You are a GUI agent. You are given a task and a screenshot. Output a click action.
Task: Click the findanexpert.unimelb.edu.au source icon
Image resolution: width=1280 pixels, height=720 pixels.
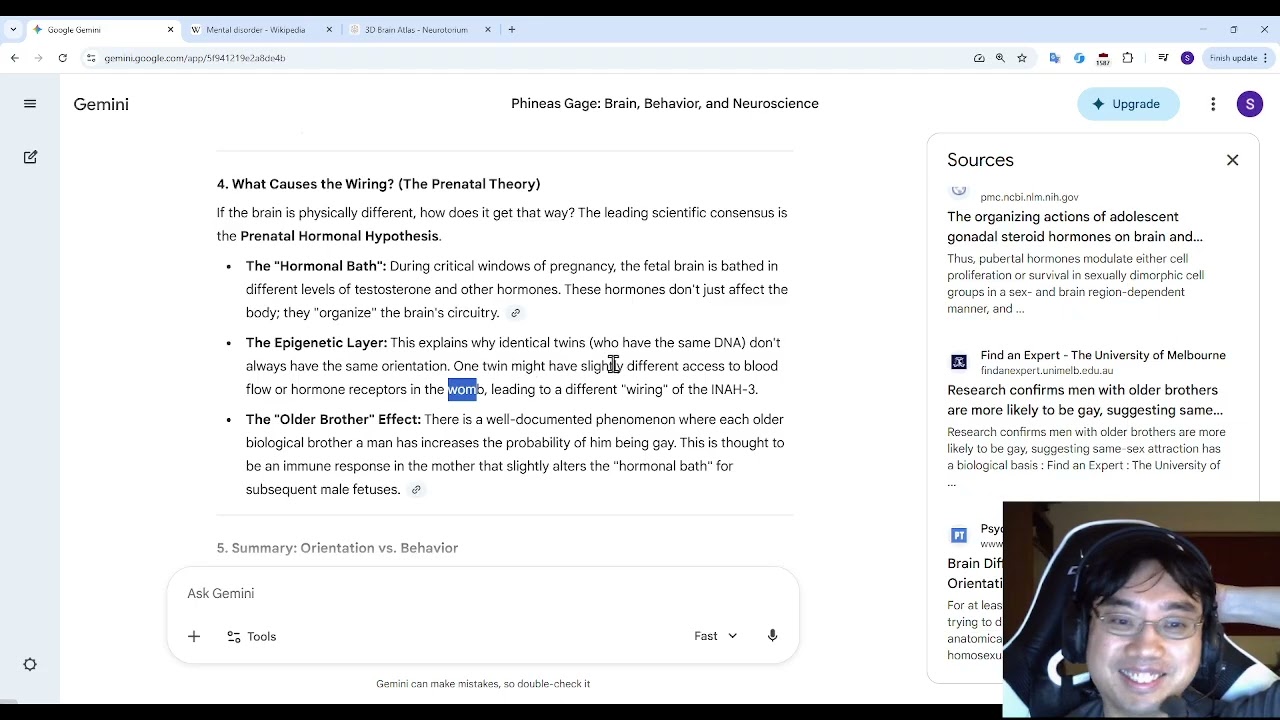pyautogui.click(x=959, y=362)
